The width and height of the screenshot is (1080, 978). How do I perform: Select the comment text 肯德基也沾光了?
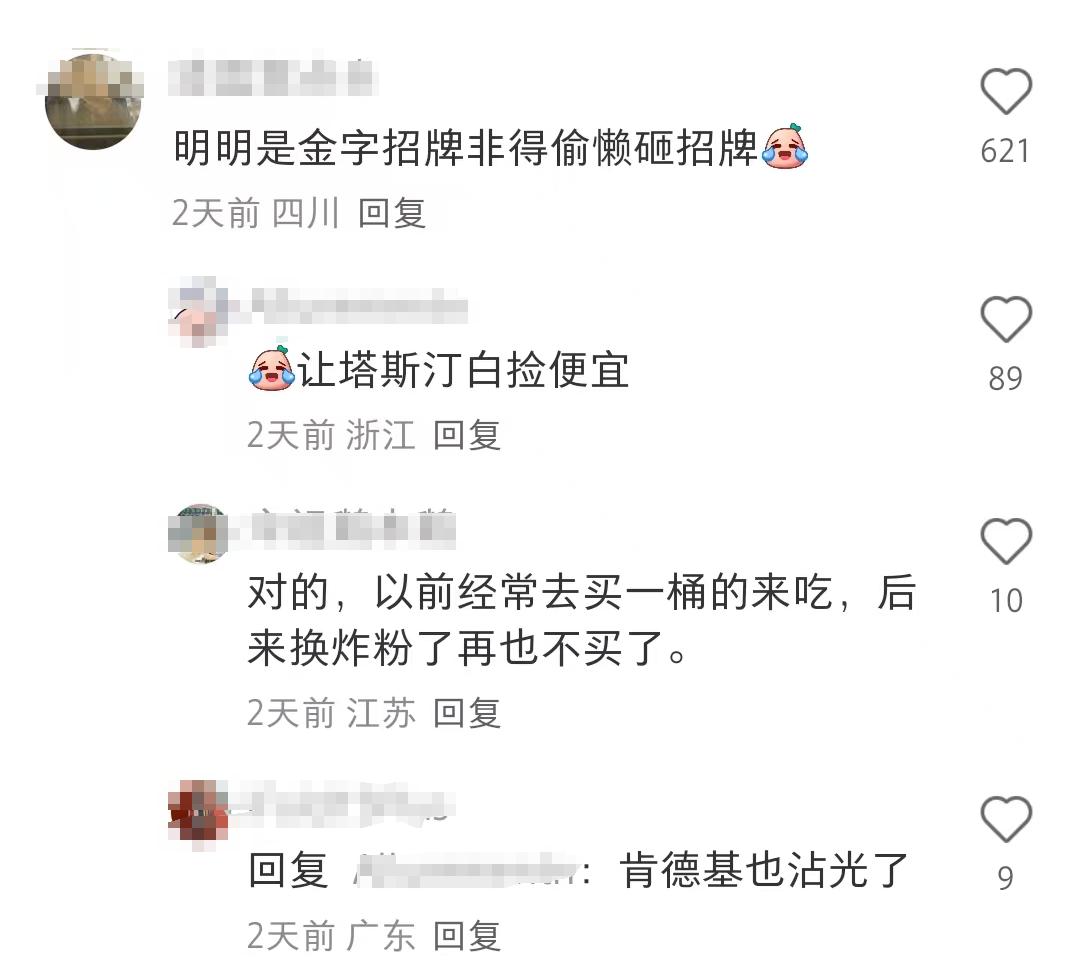tap(764, 871)
